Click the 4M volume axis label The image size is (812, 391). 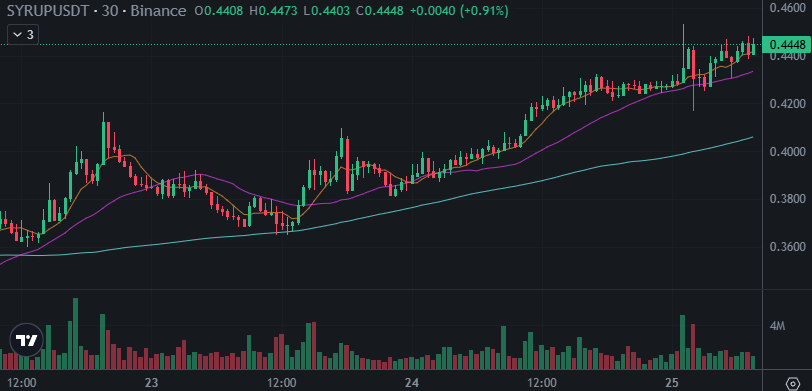pyautogui.click(x=777, y=326)
